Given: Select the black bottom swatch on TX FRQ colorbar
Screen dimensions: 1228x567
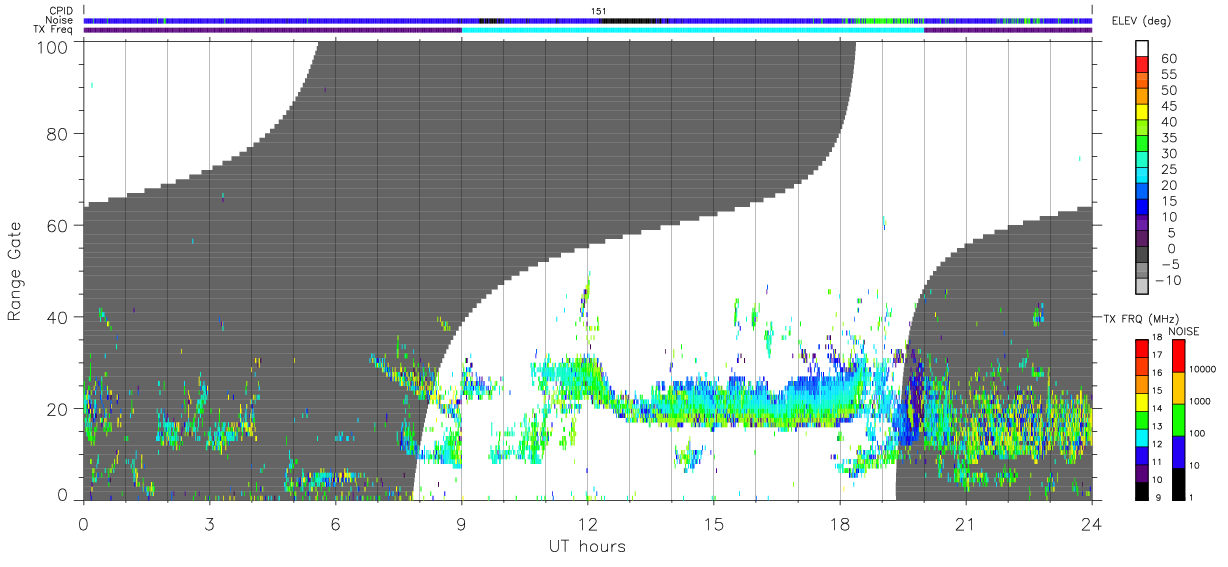Looking at the screenshot, I should [1142, 491].
